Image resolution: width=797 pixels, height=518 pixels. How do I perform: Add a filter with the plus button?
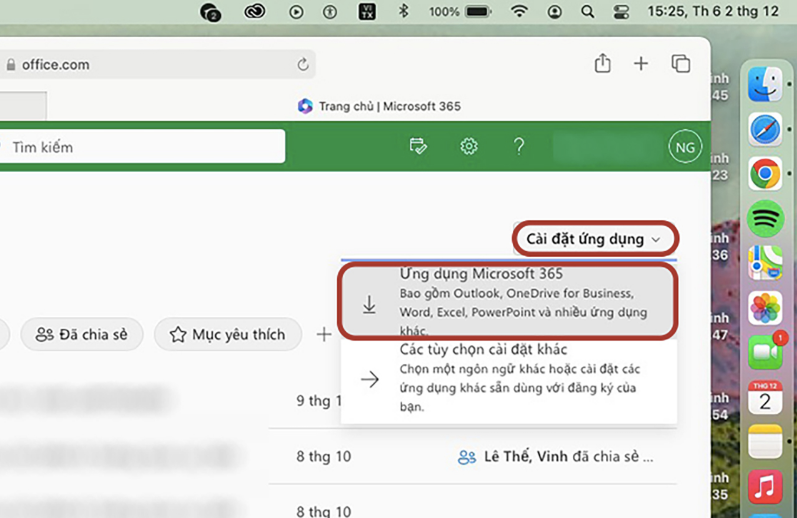point(324,335)
